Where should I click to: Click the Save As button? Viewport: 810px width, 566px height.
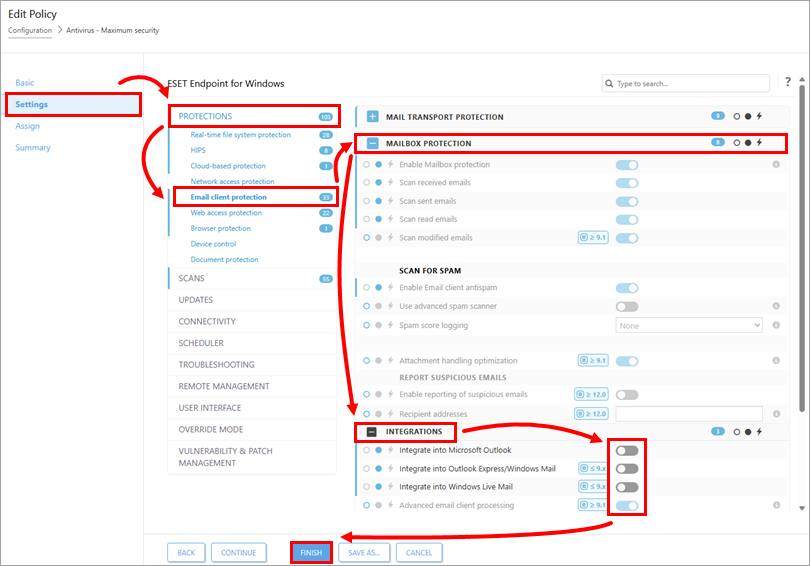coord(364,553)
